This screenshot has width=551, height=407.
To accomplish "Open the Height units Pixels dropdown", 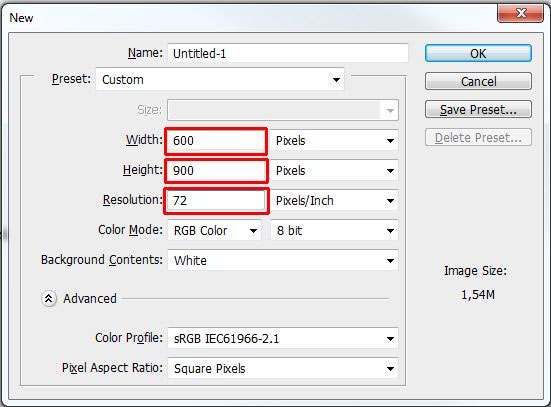I will coord(334,171).
